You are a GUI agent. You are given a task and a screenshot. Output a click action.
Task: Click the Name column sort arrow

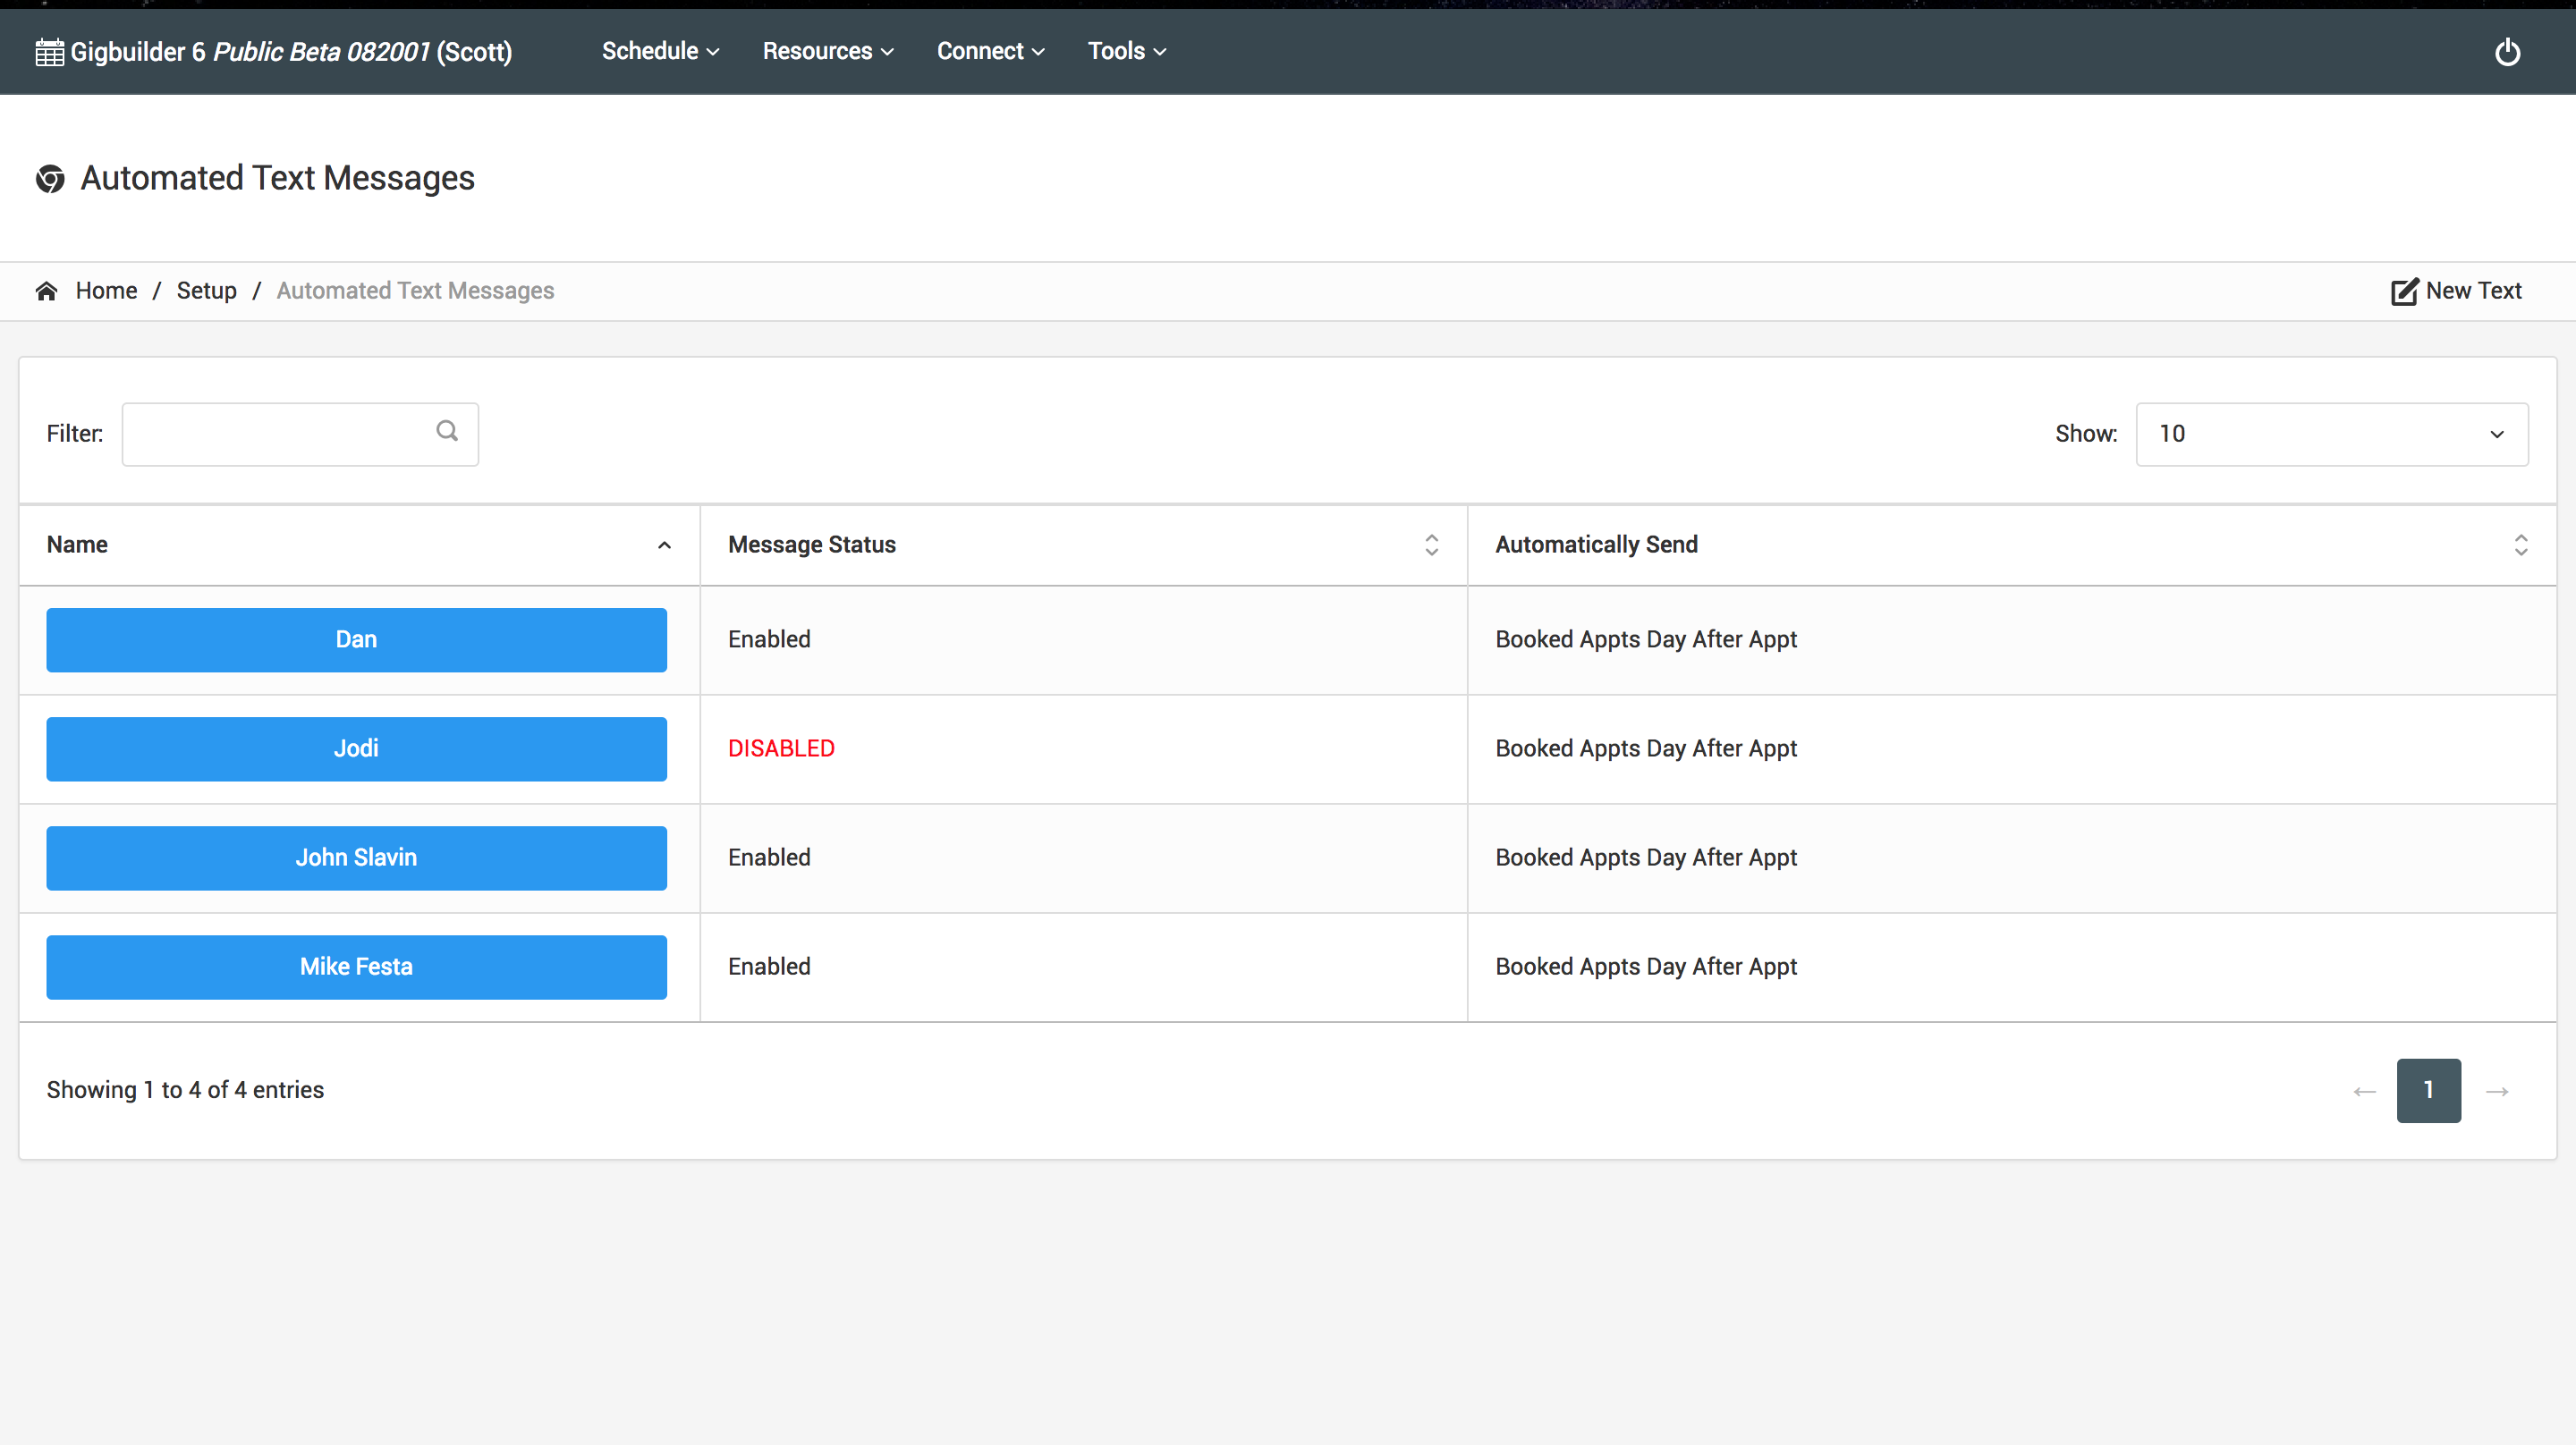tap(664, 545)
